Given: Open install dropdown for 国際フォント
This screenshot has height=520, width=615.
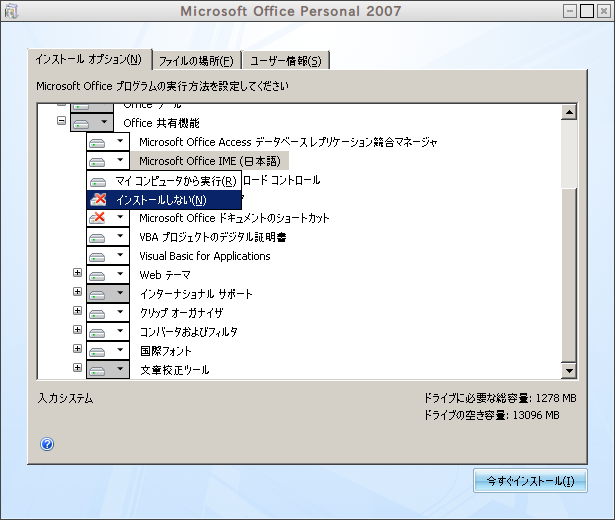Looking at the screenshot, I should [108, 351].
